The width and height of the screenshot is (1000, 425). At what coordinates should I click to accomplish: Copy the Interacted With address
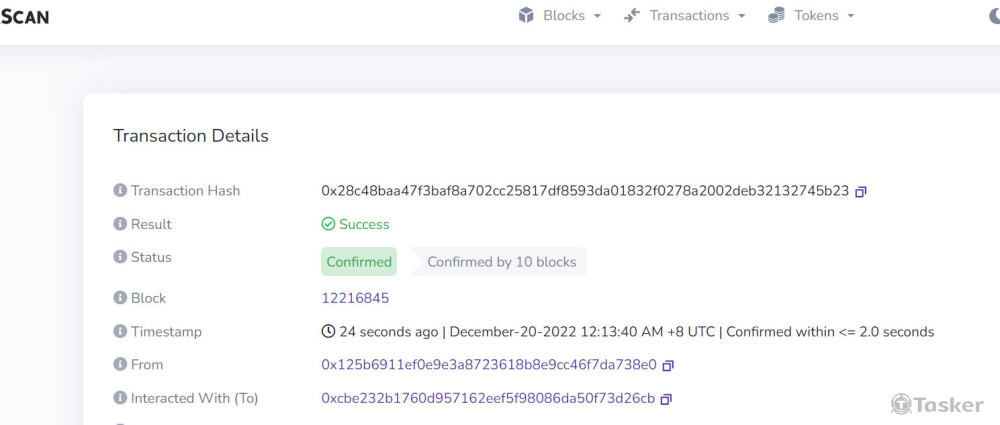tap(666, 399)
